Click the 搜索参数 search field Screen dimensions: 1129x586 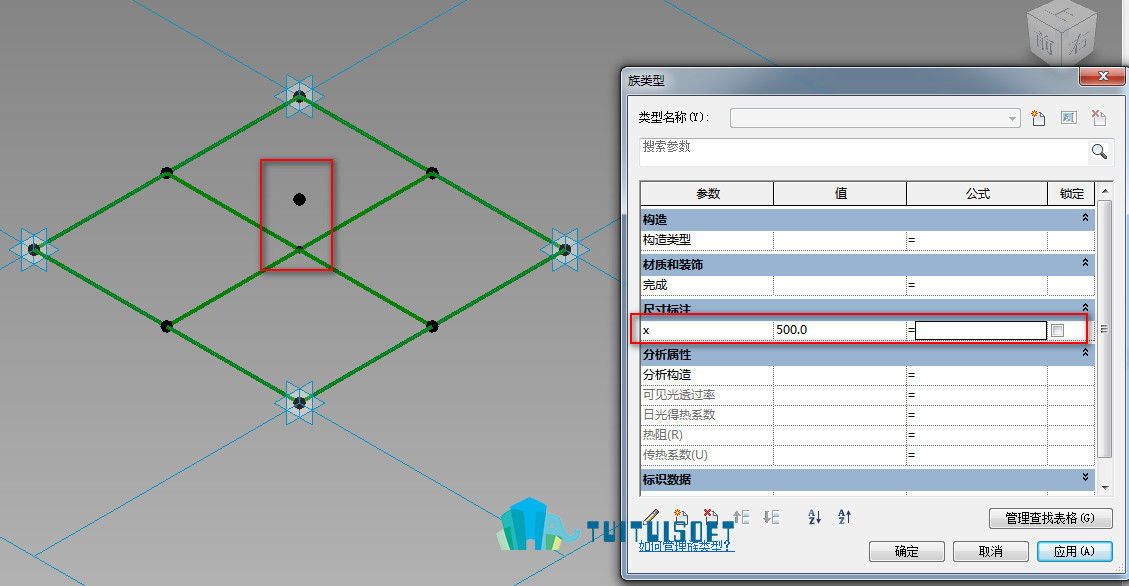pos(863,151)
